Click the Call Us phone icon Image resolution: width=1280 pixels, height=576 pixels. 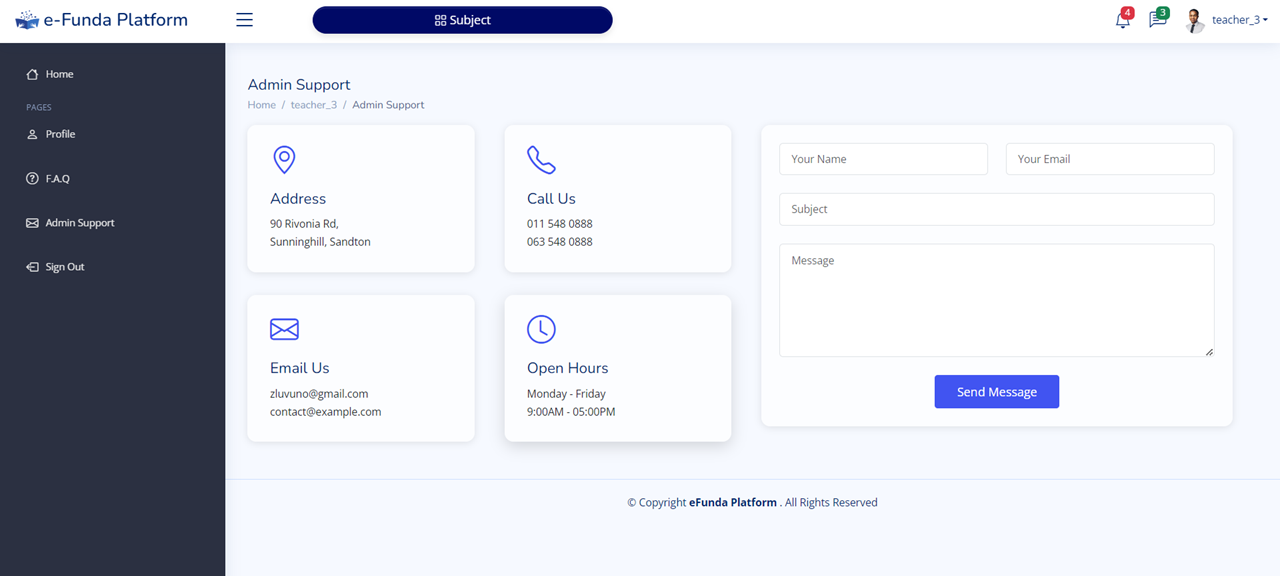click(x=541, y=160)
